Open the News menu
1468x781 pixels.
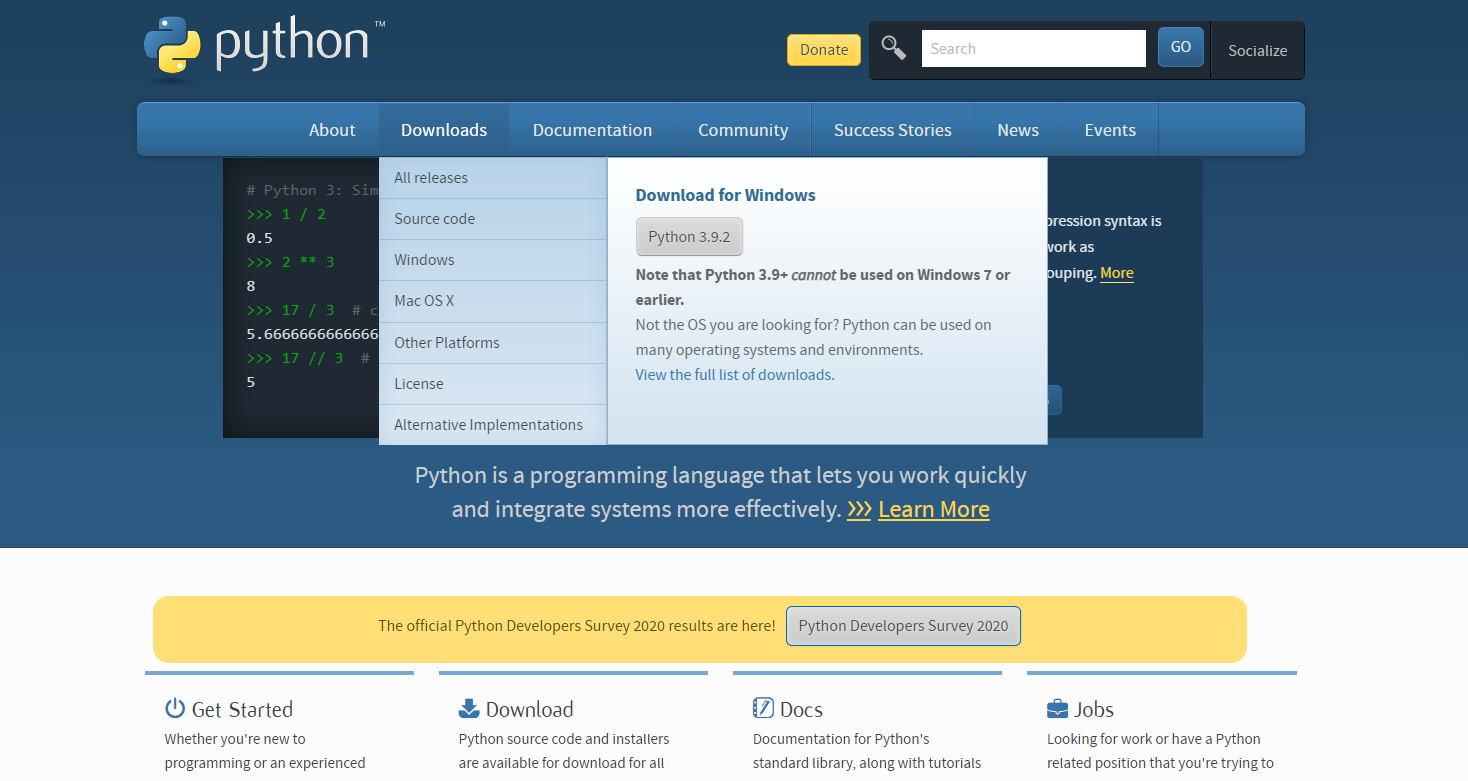coord(1018,130)
